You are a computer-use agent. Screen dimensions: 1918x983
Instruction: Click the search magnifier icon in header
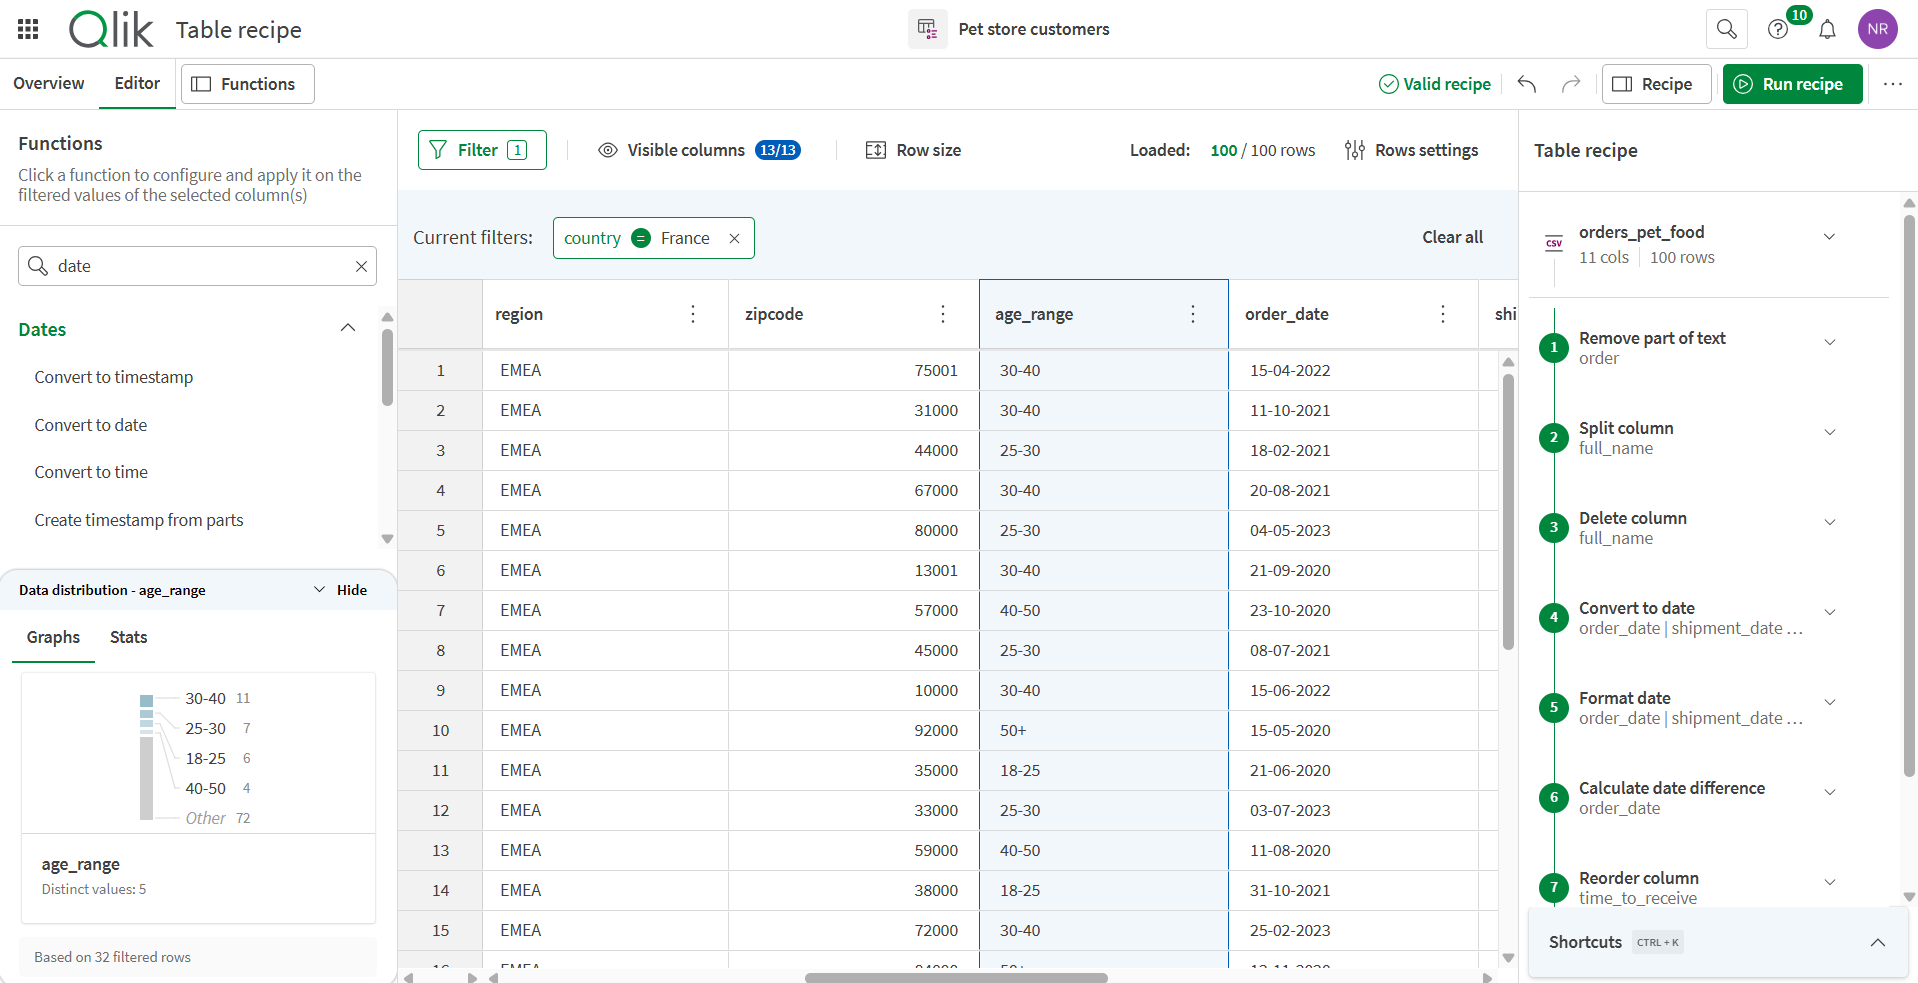1726,29
